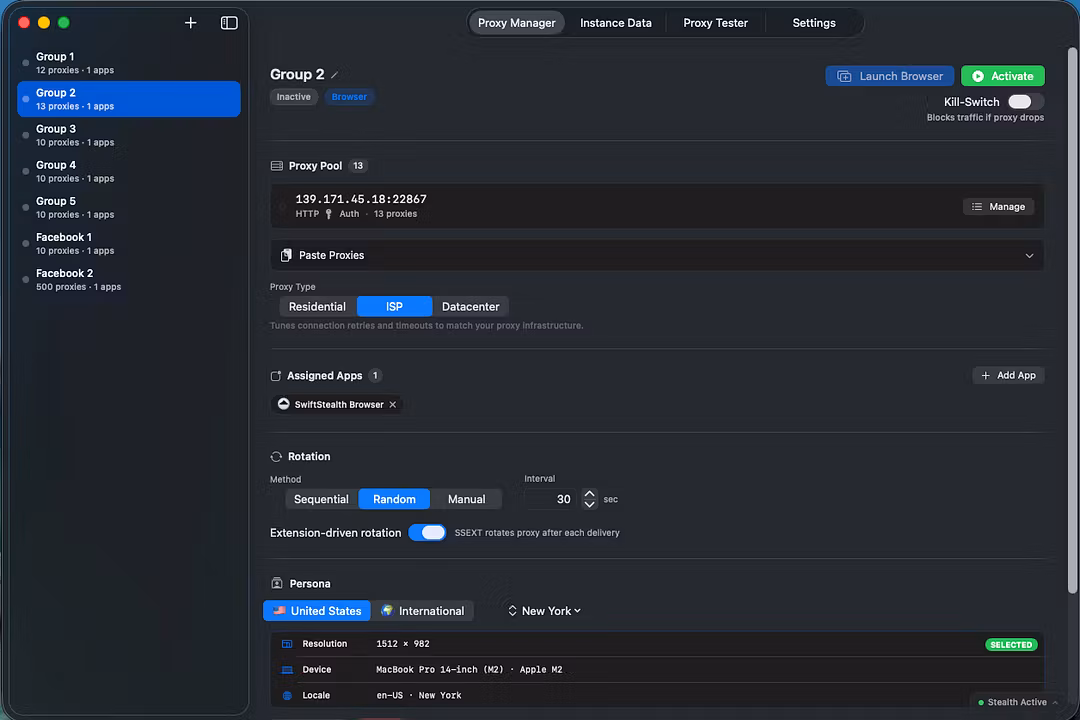Choose Random rotation method
The width and height of the screenshot is (1080, 720).
(394, 500)
